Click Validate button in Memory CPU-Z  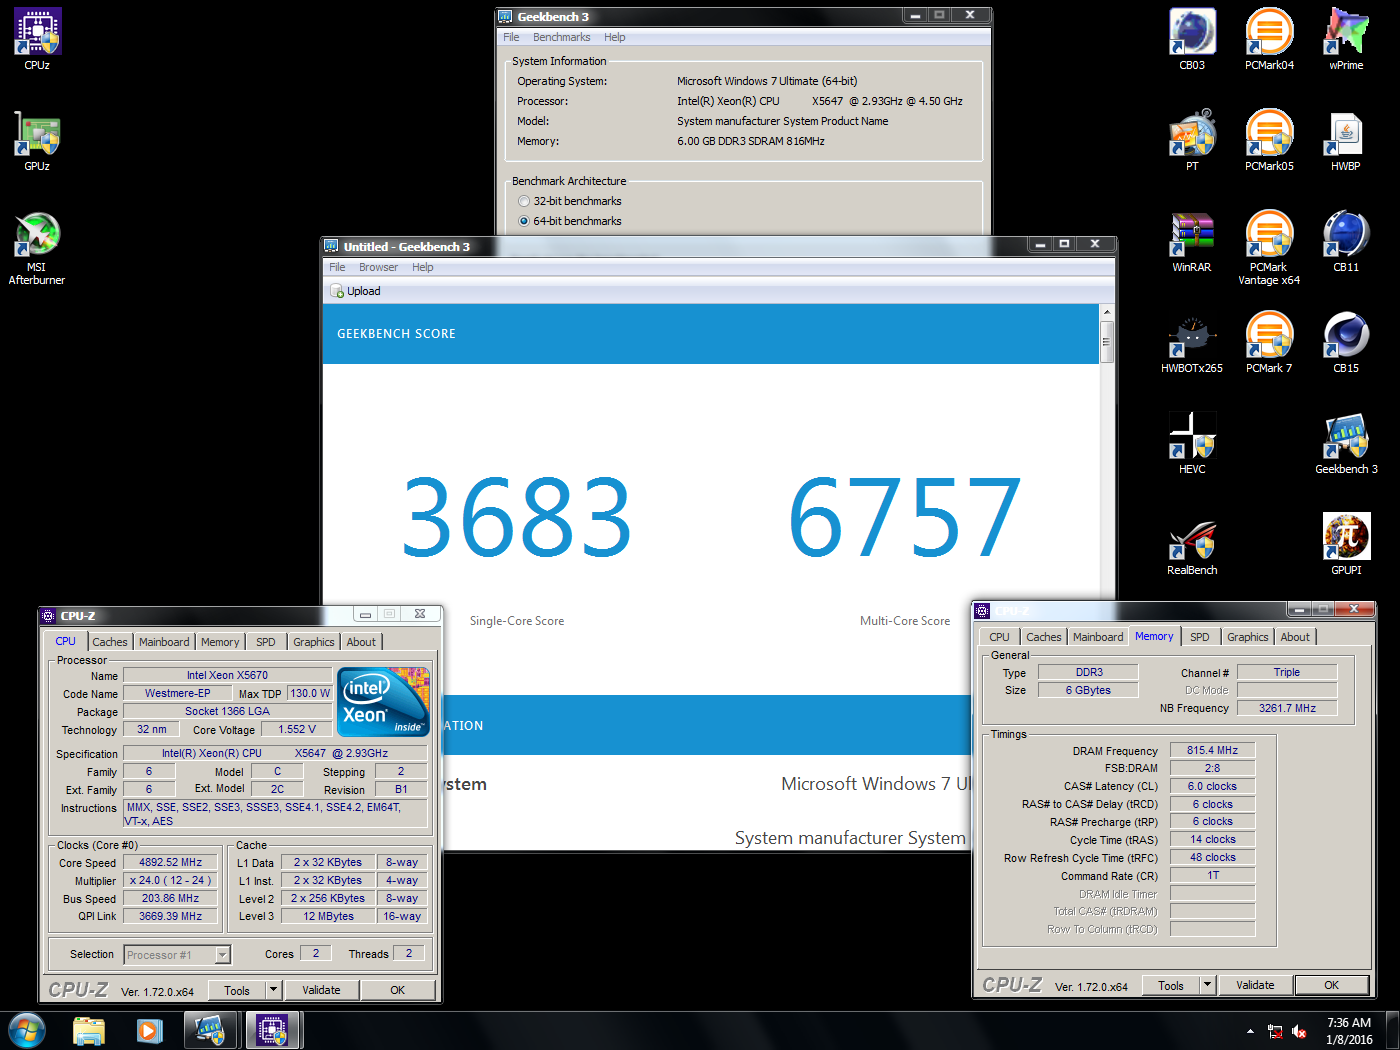(1255, 985)
